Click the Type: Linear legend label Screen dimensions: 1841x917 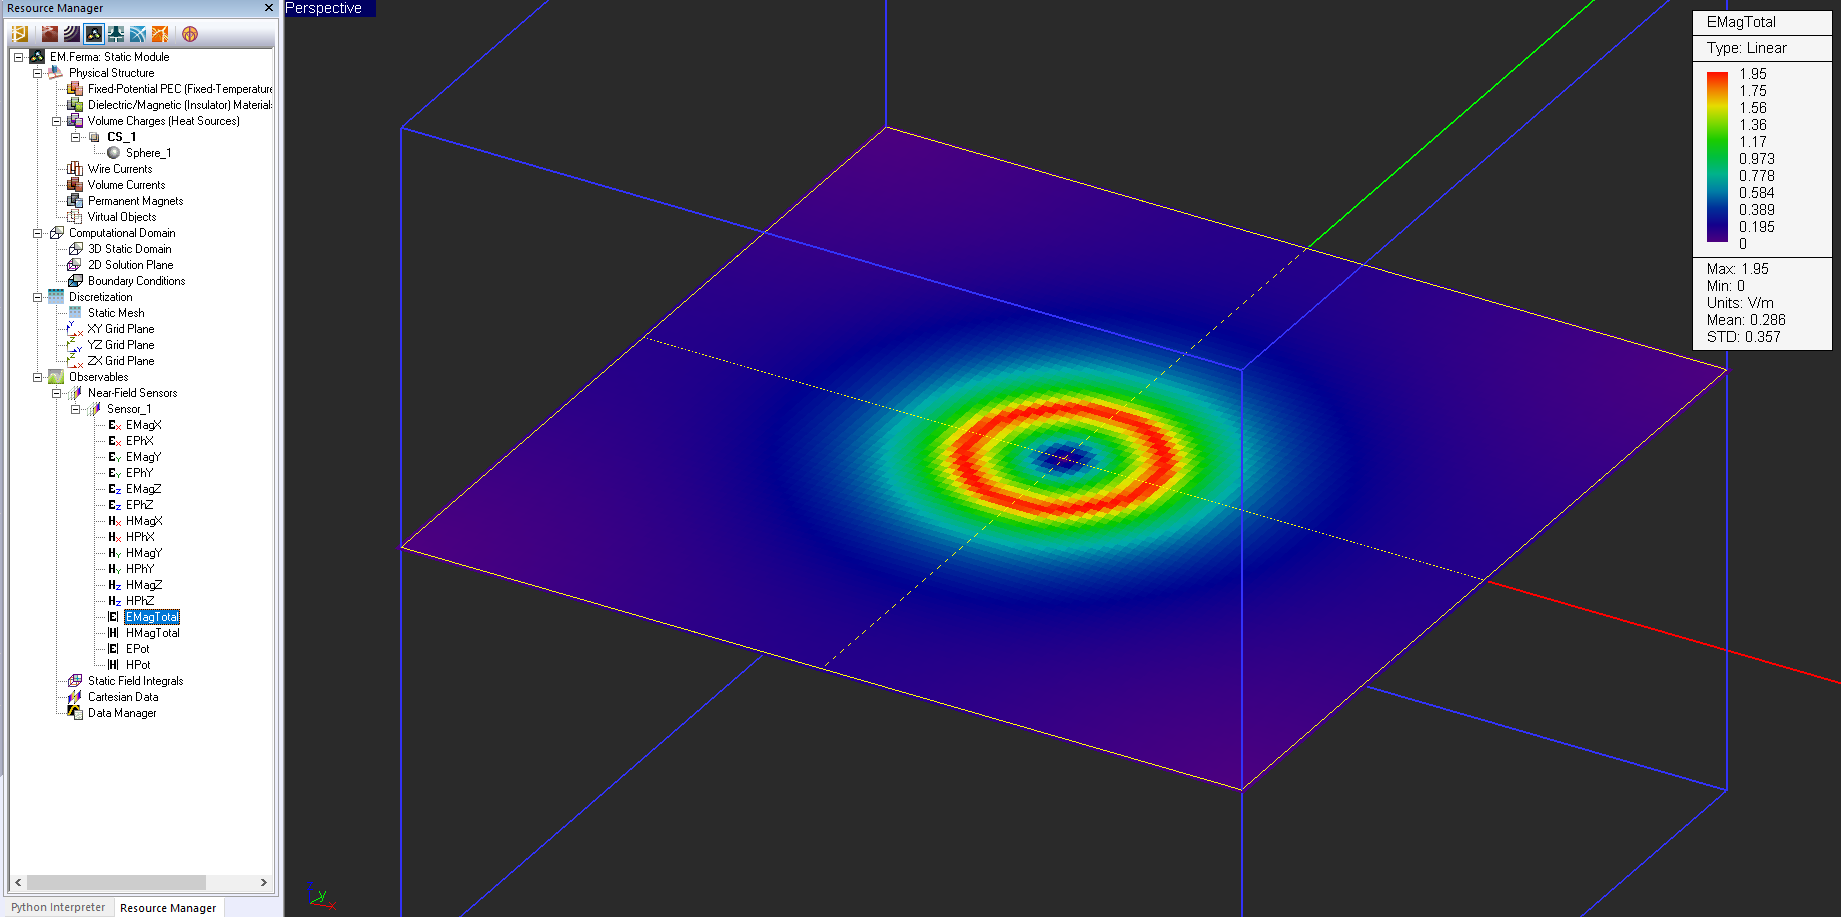[1747, 48]
